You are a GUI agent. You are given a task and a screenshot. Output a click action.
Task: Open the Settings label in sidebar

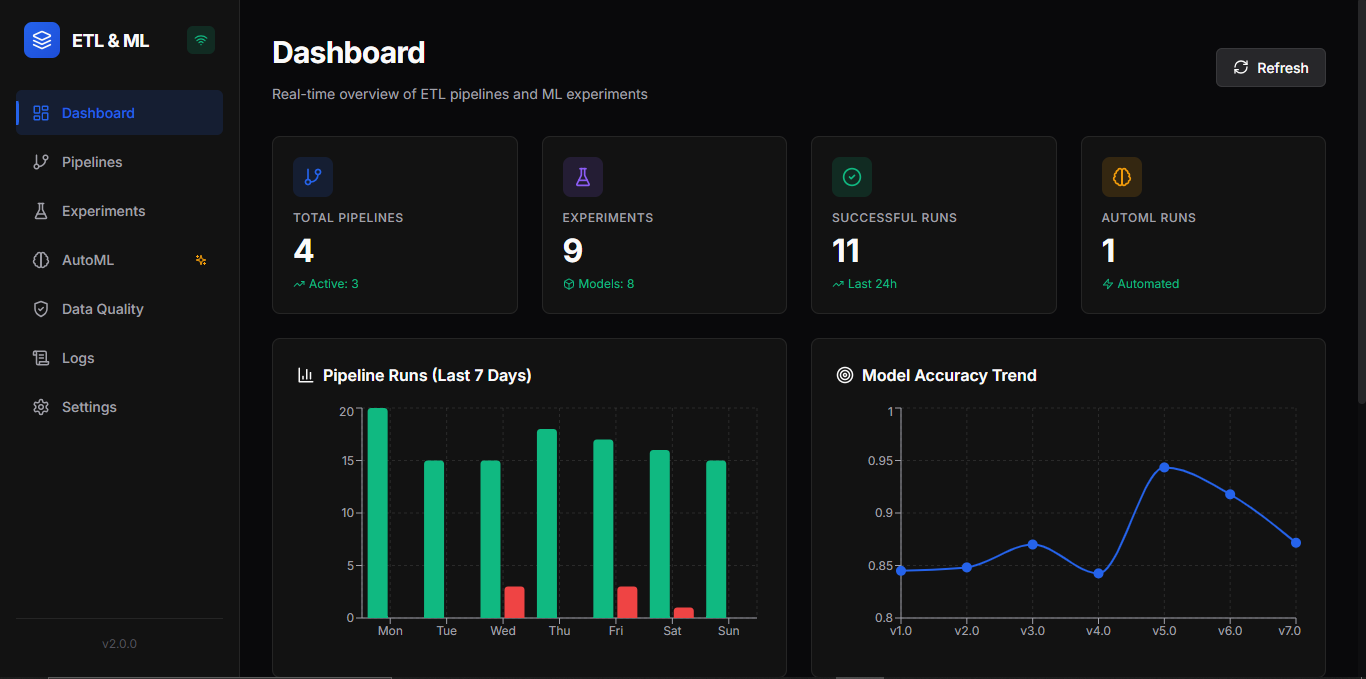pyautogui.click(x=89, y=407)
